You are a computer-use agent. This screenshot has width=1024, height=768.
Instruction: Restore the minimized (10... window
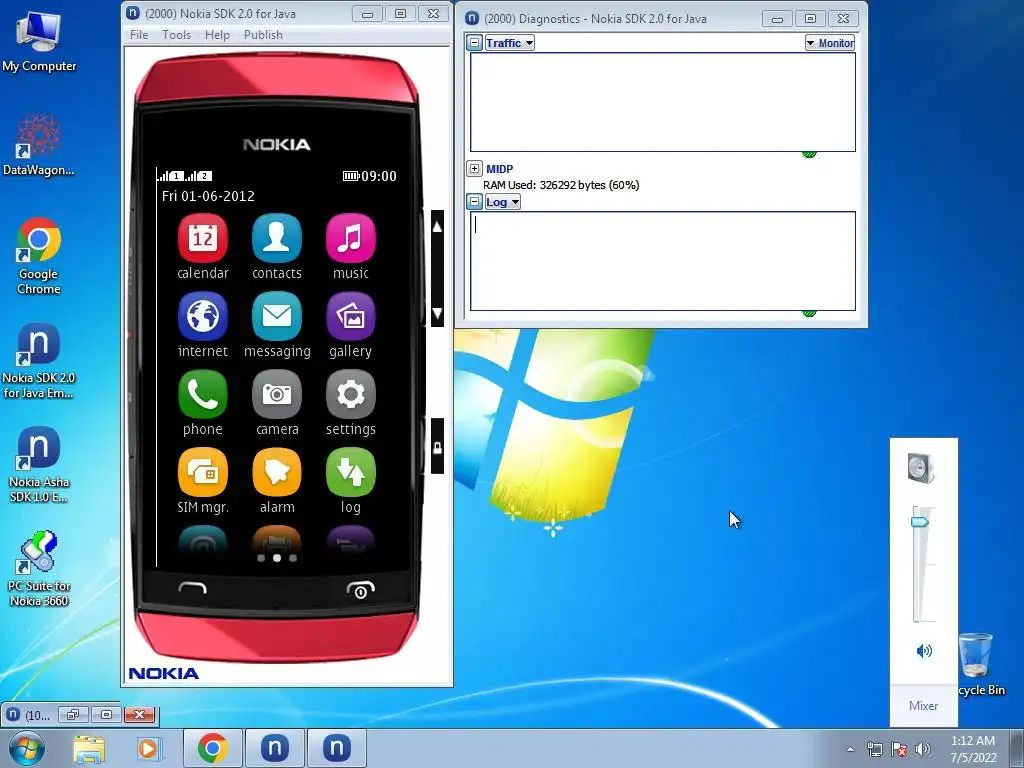click(x=72, y=714)
